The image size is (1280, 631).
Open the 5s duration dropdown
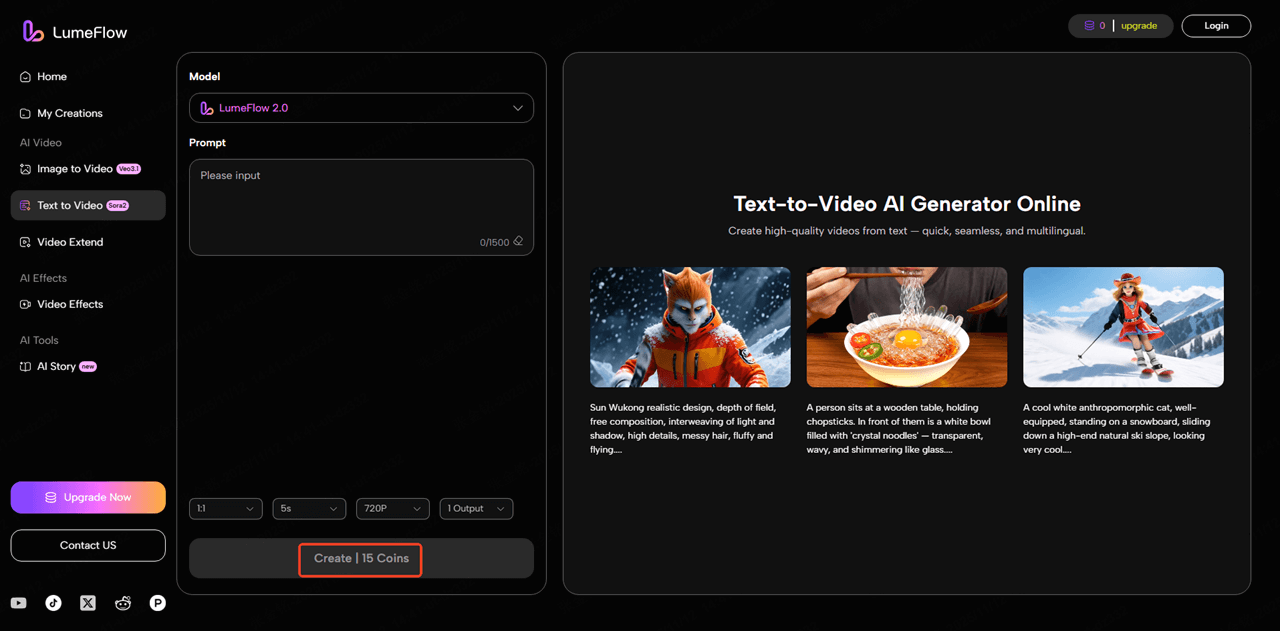309,508
